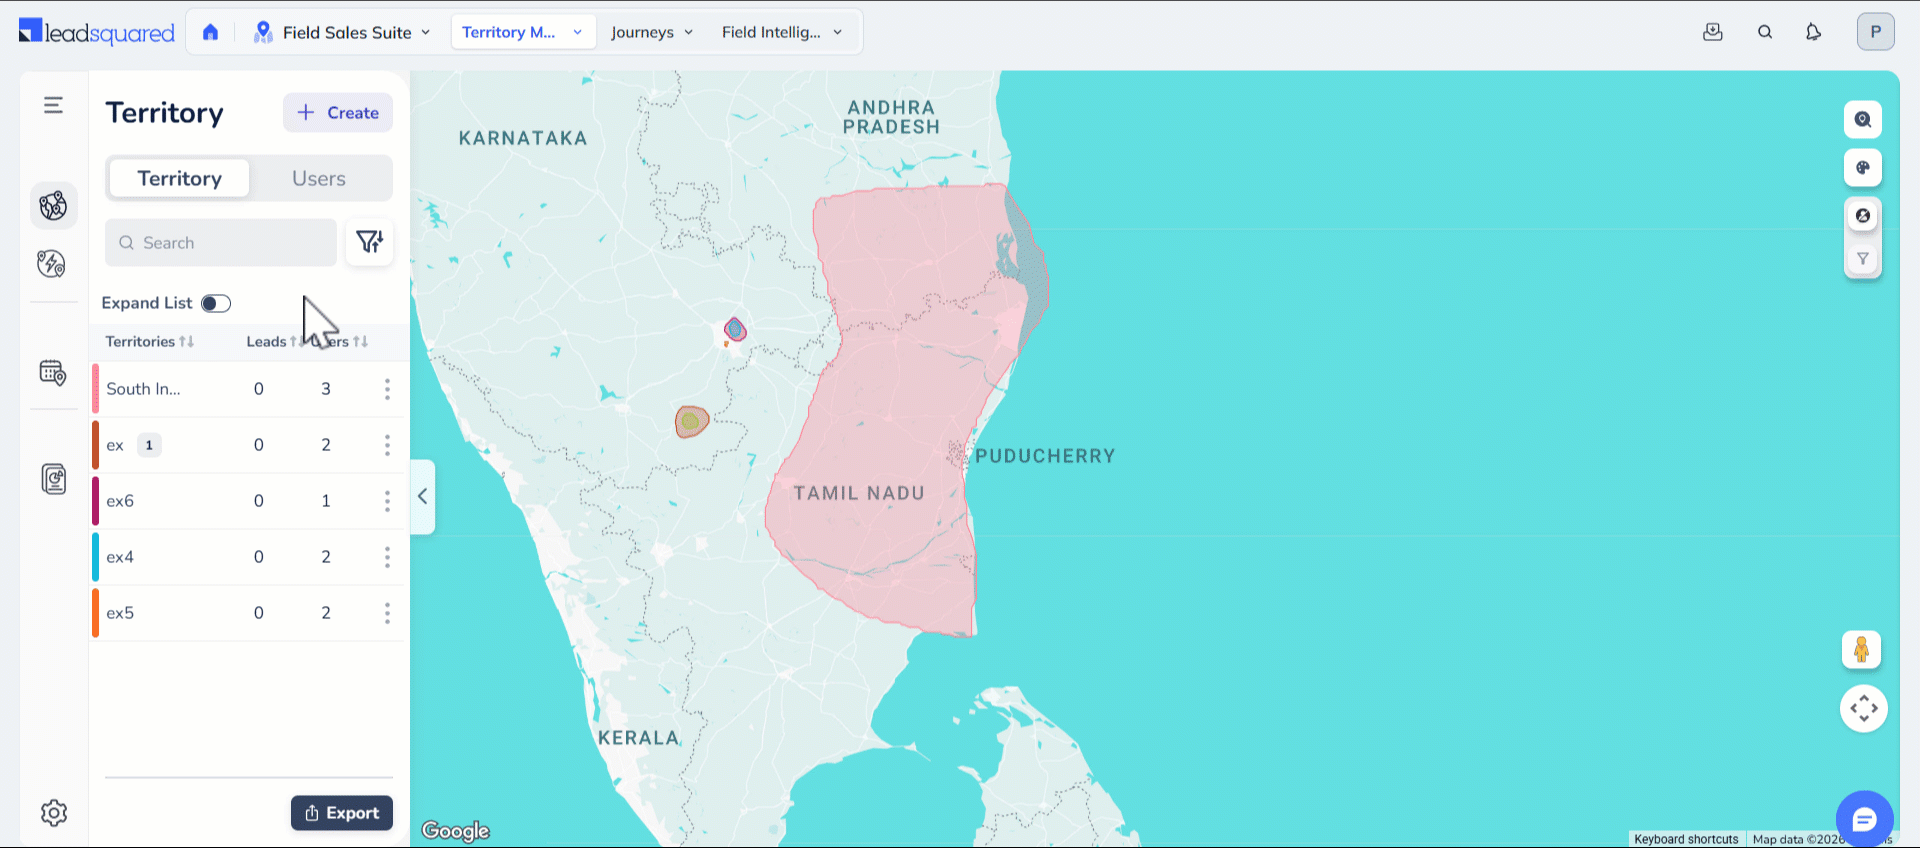This screenshot has height=848, width=1920.
Task: Click the Street View pegman icon
Action: coord(1861,650)
